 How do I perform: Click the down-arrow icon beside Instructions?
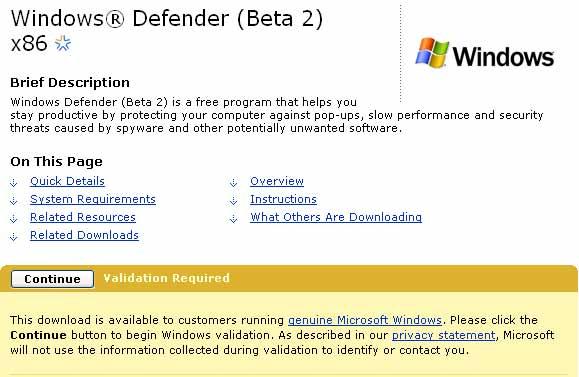point(233,201)
